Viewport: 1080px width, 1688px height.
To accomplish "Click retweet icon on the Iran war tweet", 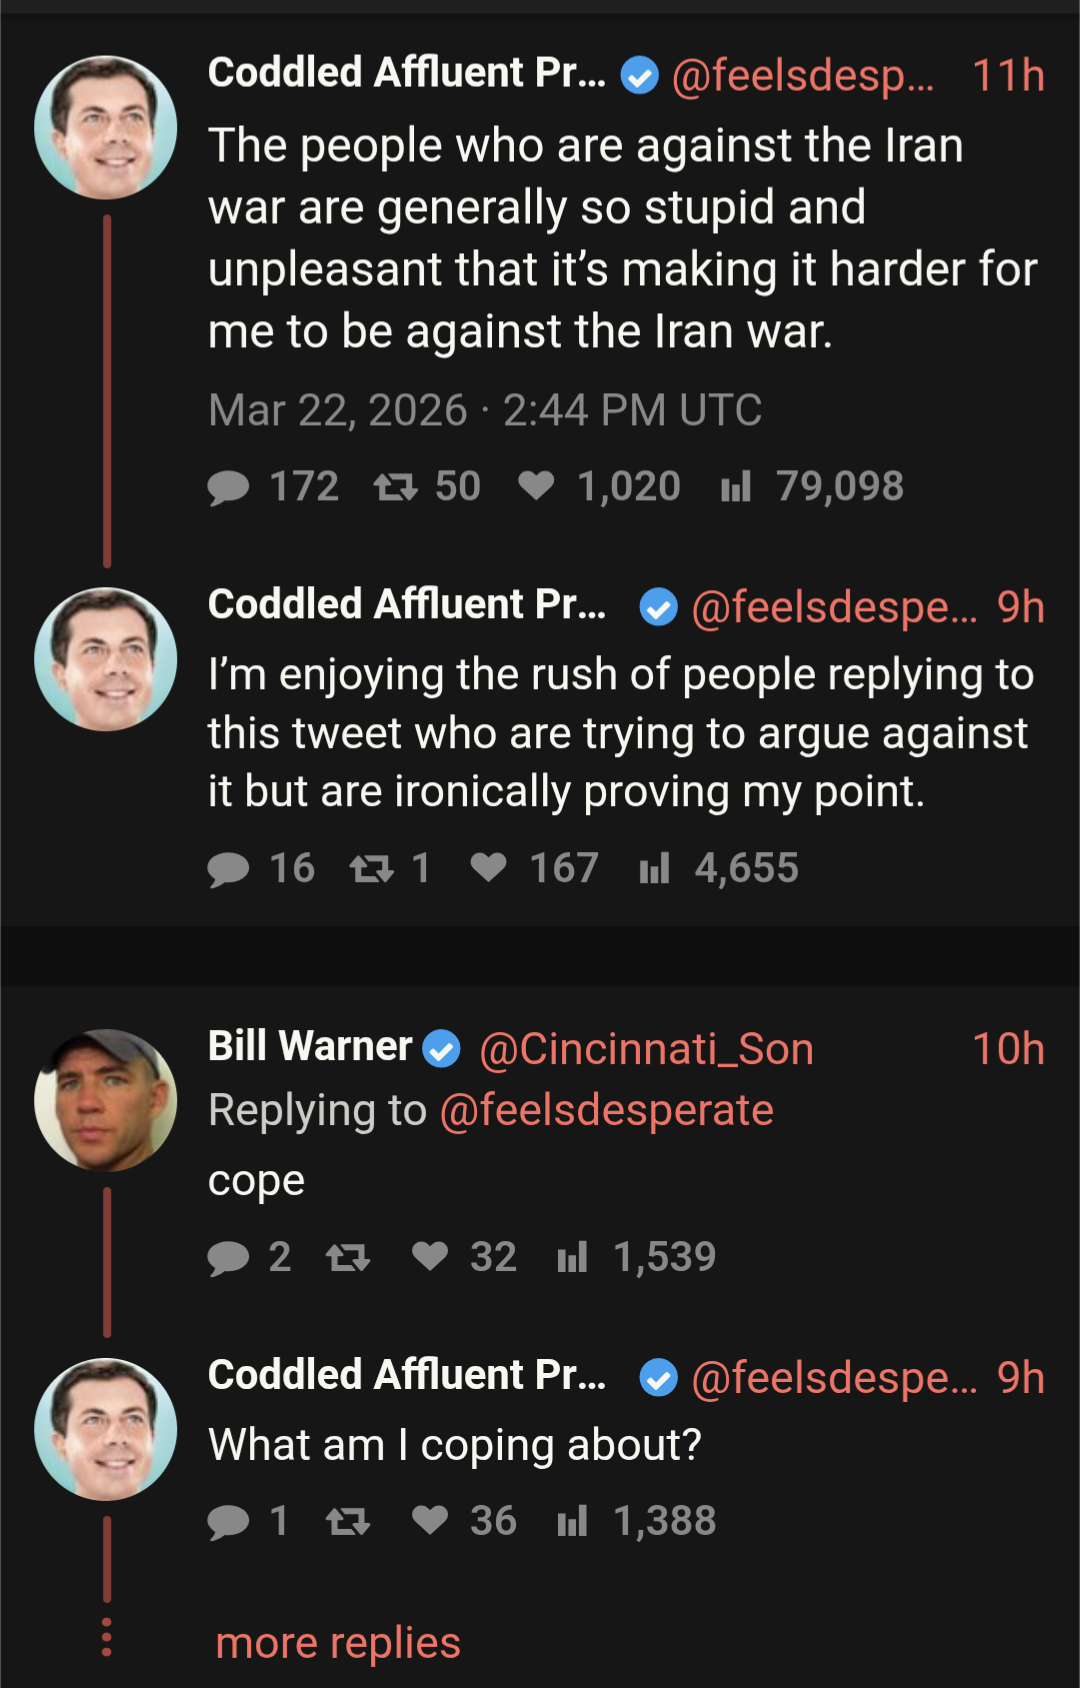I will point(395,487).
